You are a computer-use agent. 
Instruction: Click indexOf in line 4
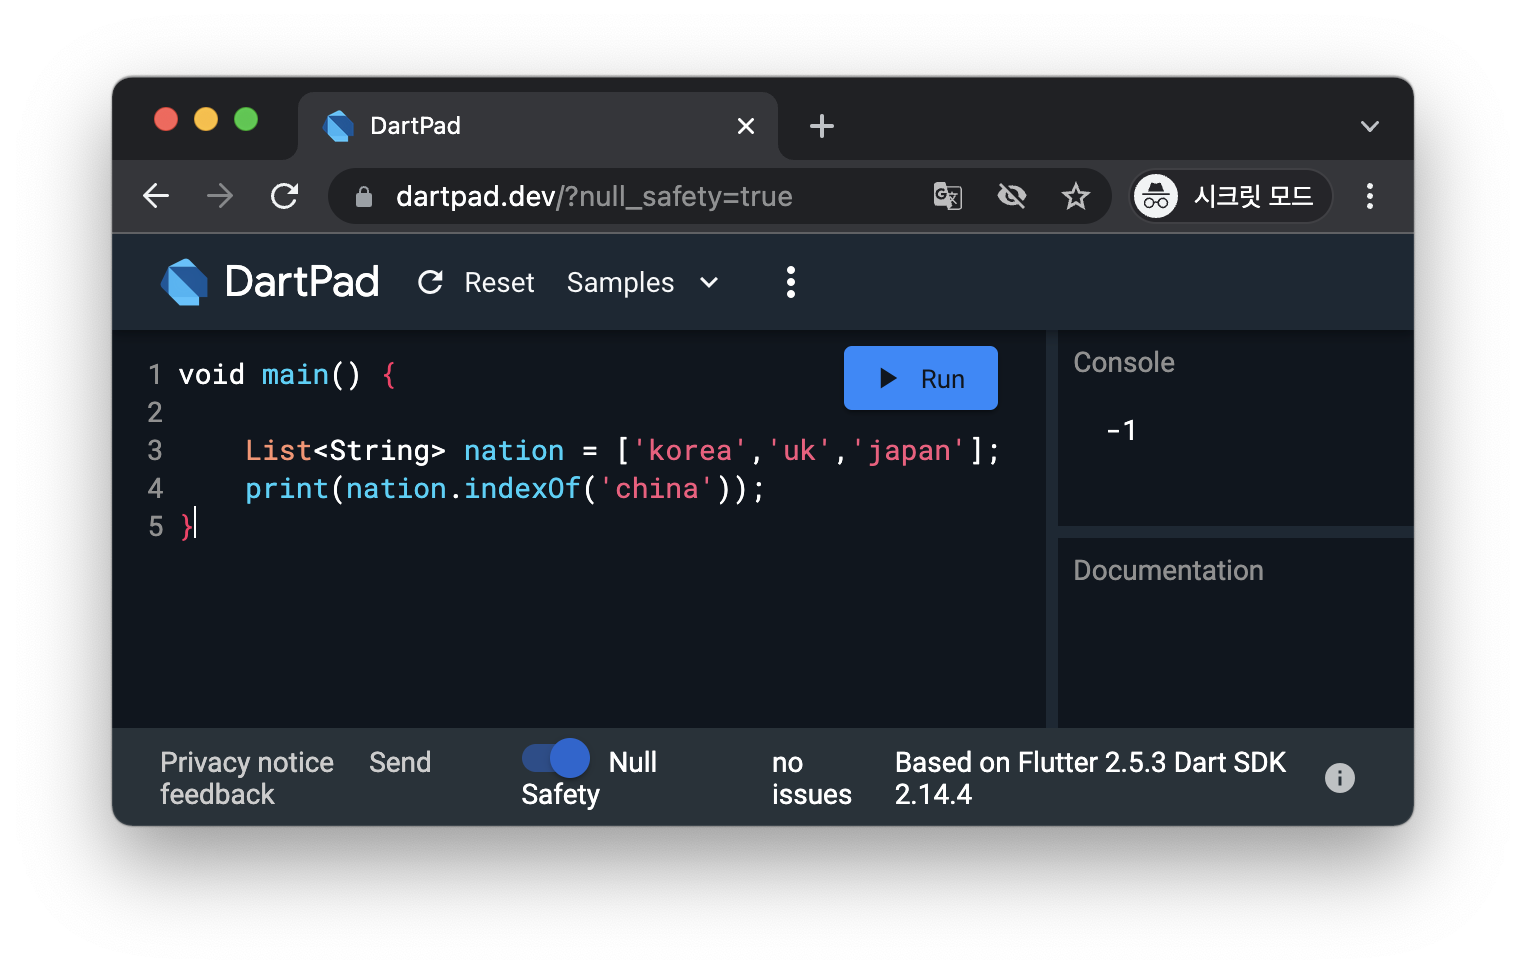pyautogui.click(x=522, y=488)
